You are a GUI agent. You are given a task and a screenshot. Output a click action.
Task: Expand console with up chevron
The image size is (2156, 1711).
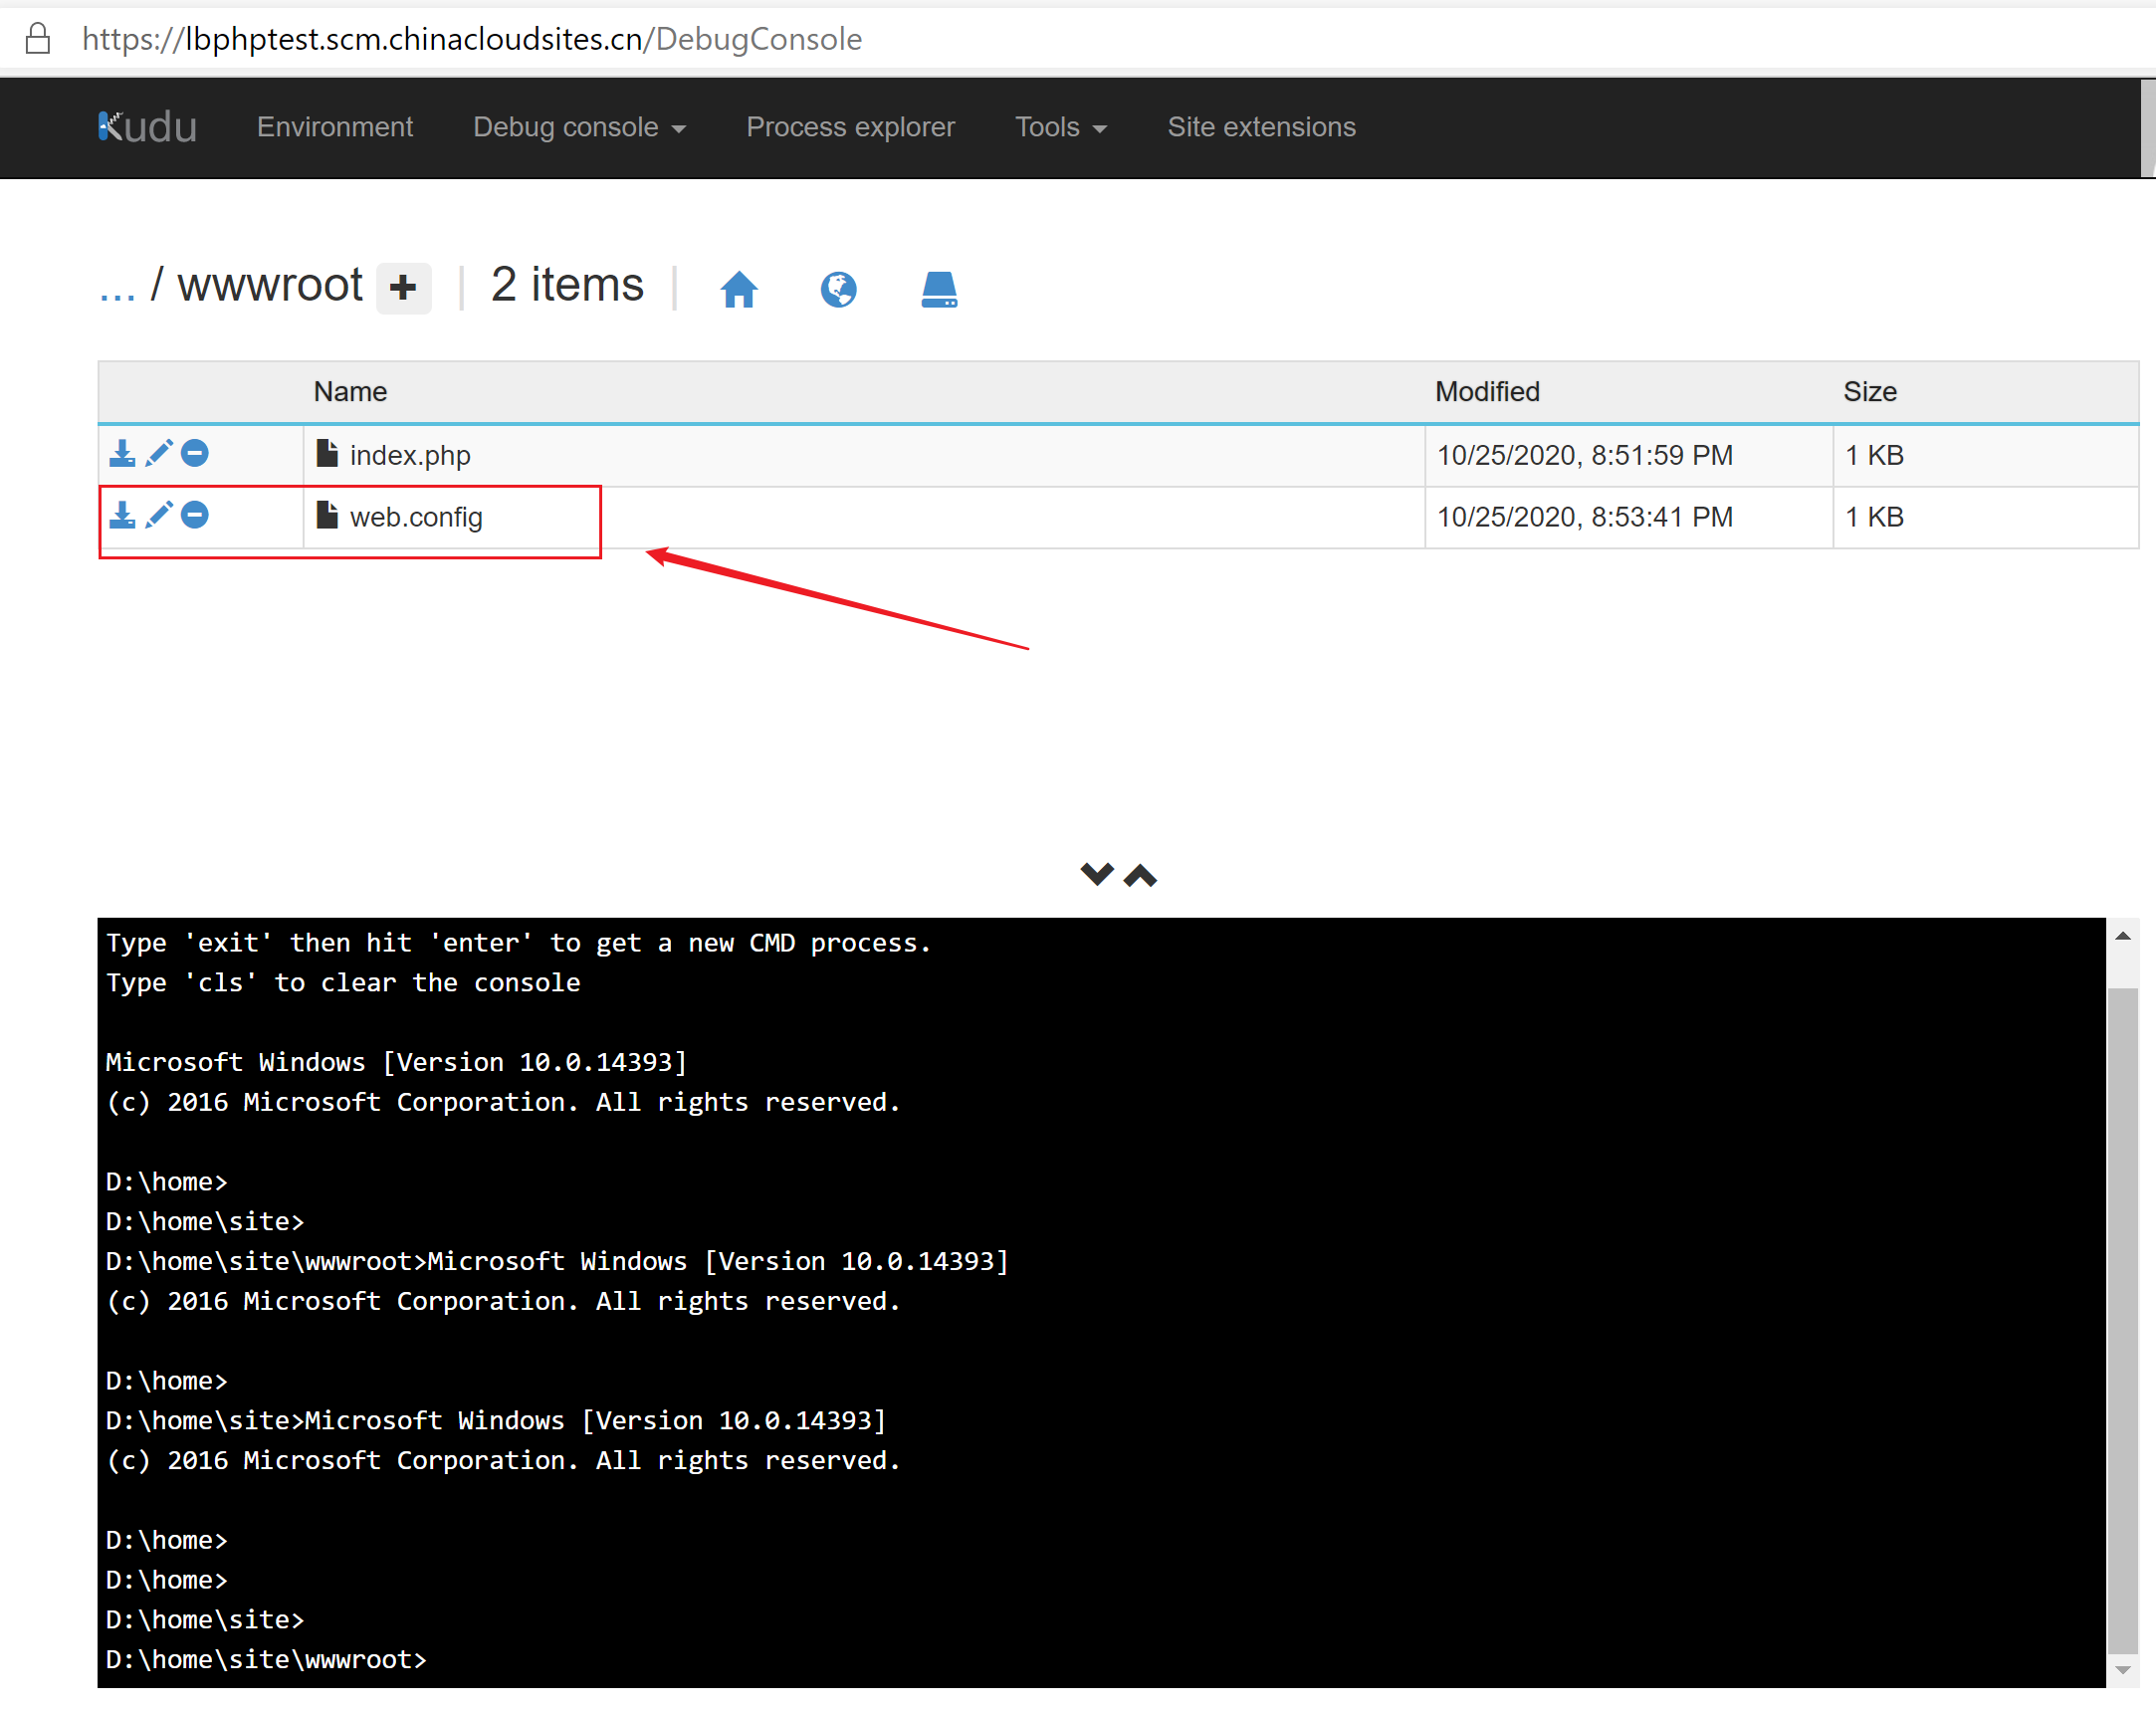(1140, 876)
